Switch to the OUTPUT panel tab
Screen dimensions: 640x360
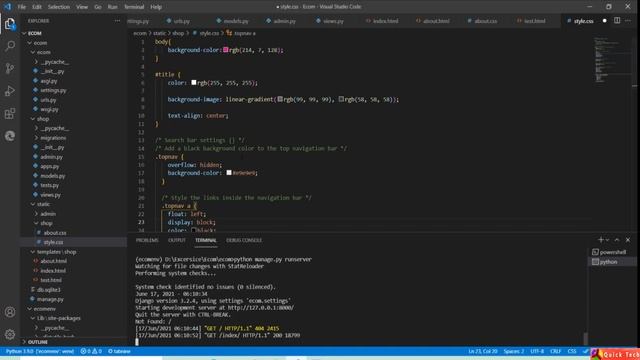click(177, 240)
